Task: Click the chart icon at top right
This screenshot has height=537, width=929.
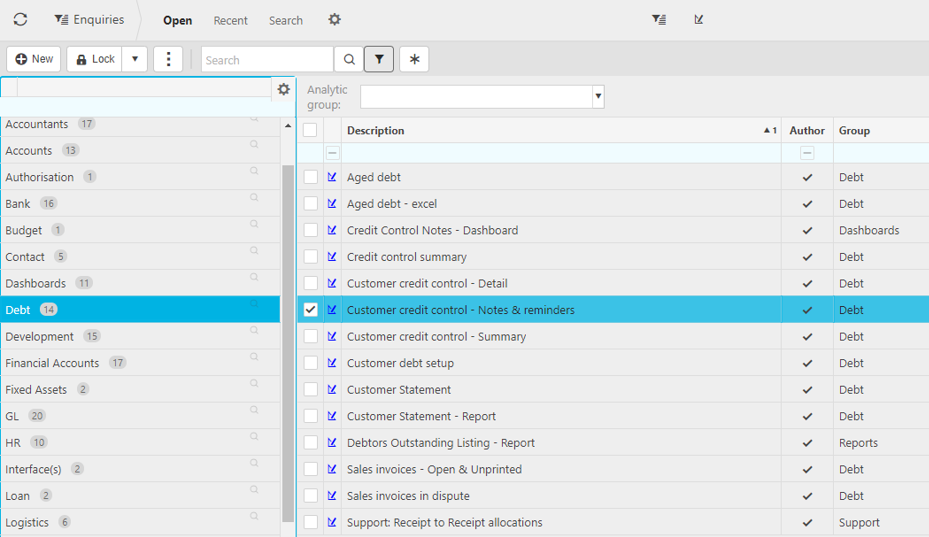Action: pyautogui.click(x=699, y=19)
